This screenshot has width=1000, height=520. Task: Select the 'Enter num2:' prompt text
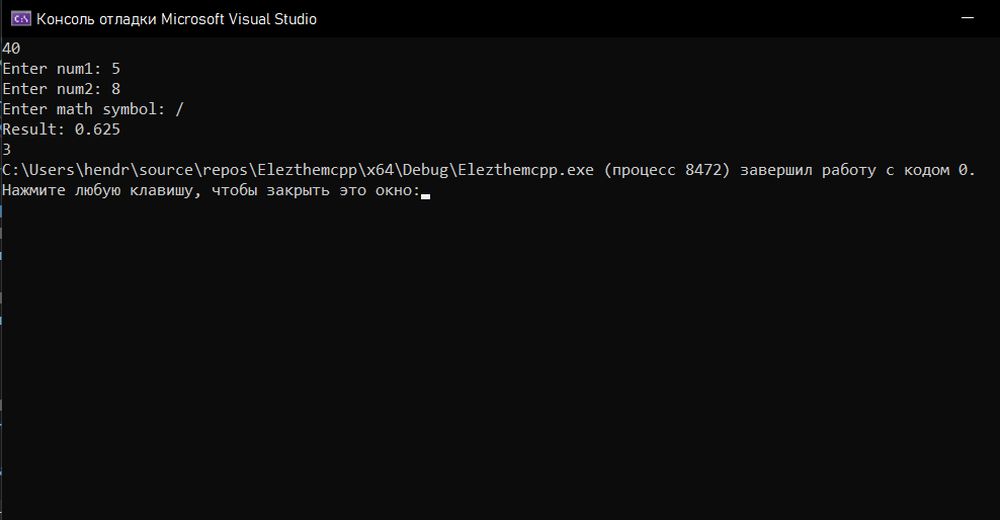coord(52,89)
